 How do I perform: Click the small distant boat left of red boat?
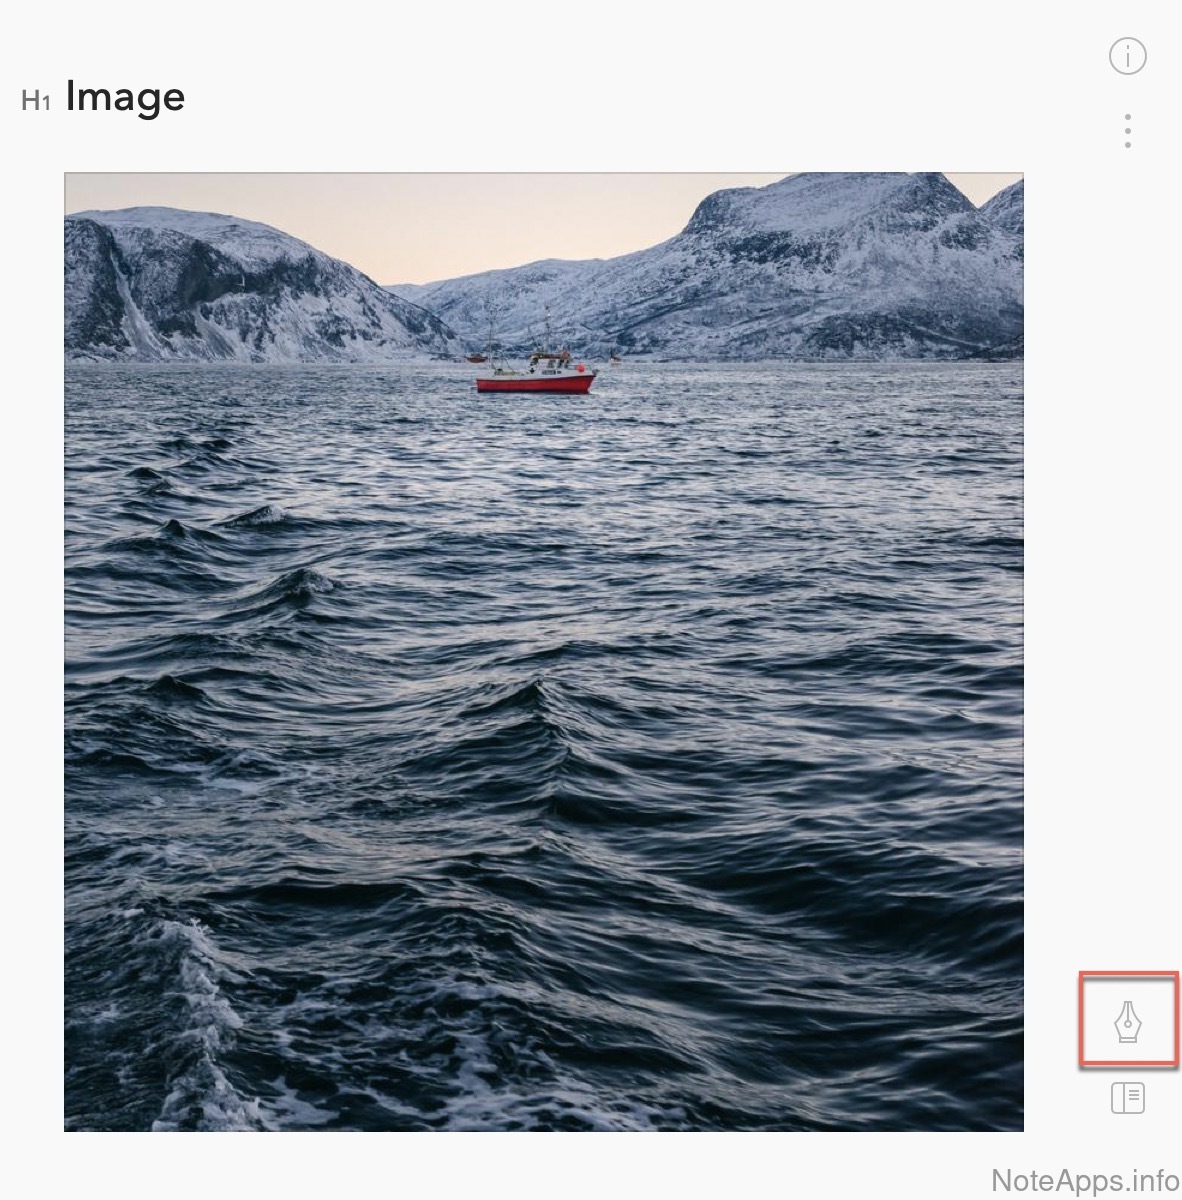pyautogui.click(x=477, y=356)
